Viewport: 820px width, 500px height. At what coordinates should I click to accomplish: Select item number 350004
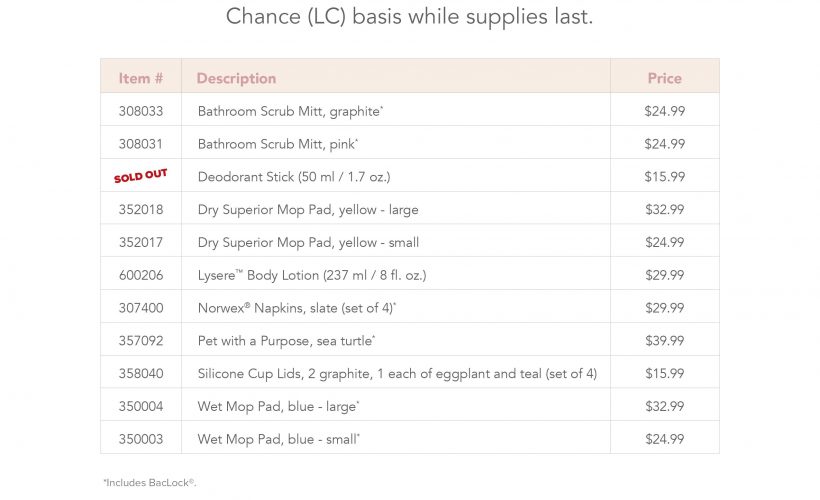point(141,407)
